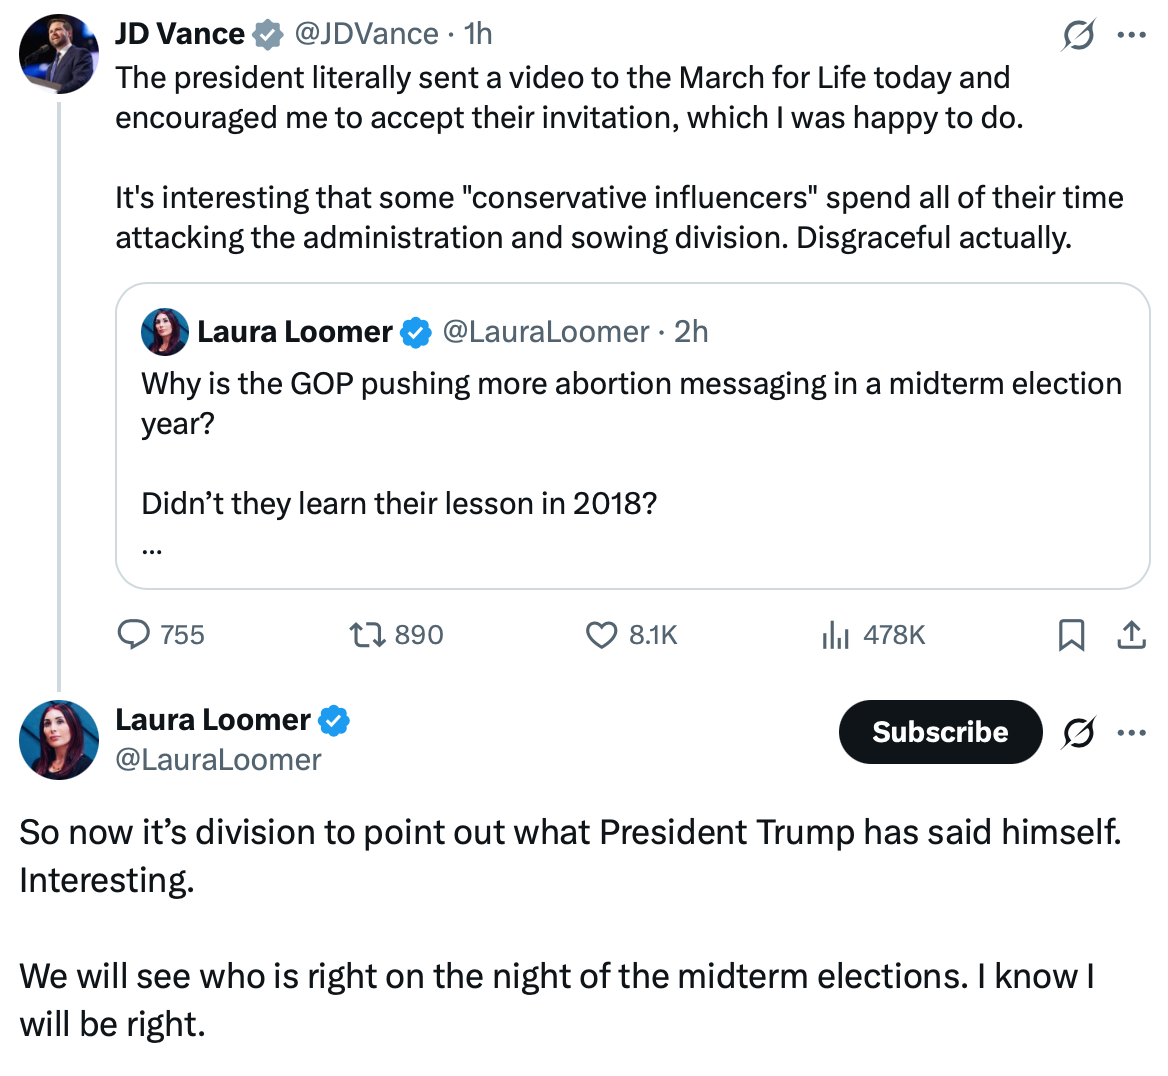Click Grok icon on JD Vance's post
This screenshot has width=1168, height=1076.
(1078, 36)
